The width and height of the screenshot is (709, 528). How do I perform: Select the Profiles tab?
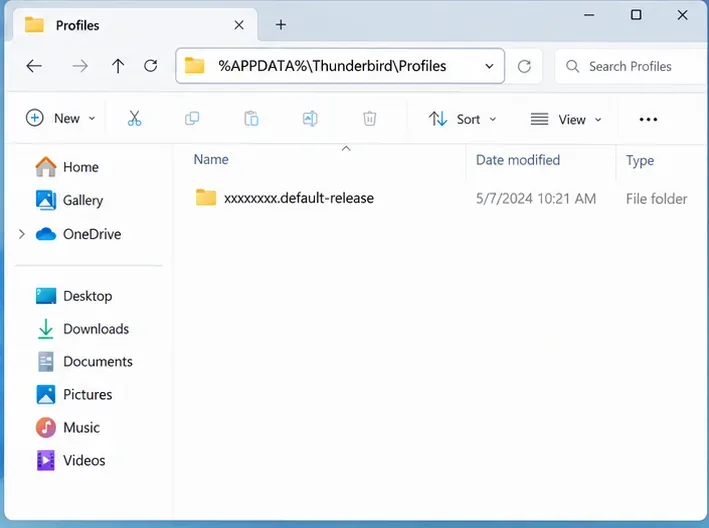click(134, 25)
